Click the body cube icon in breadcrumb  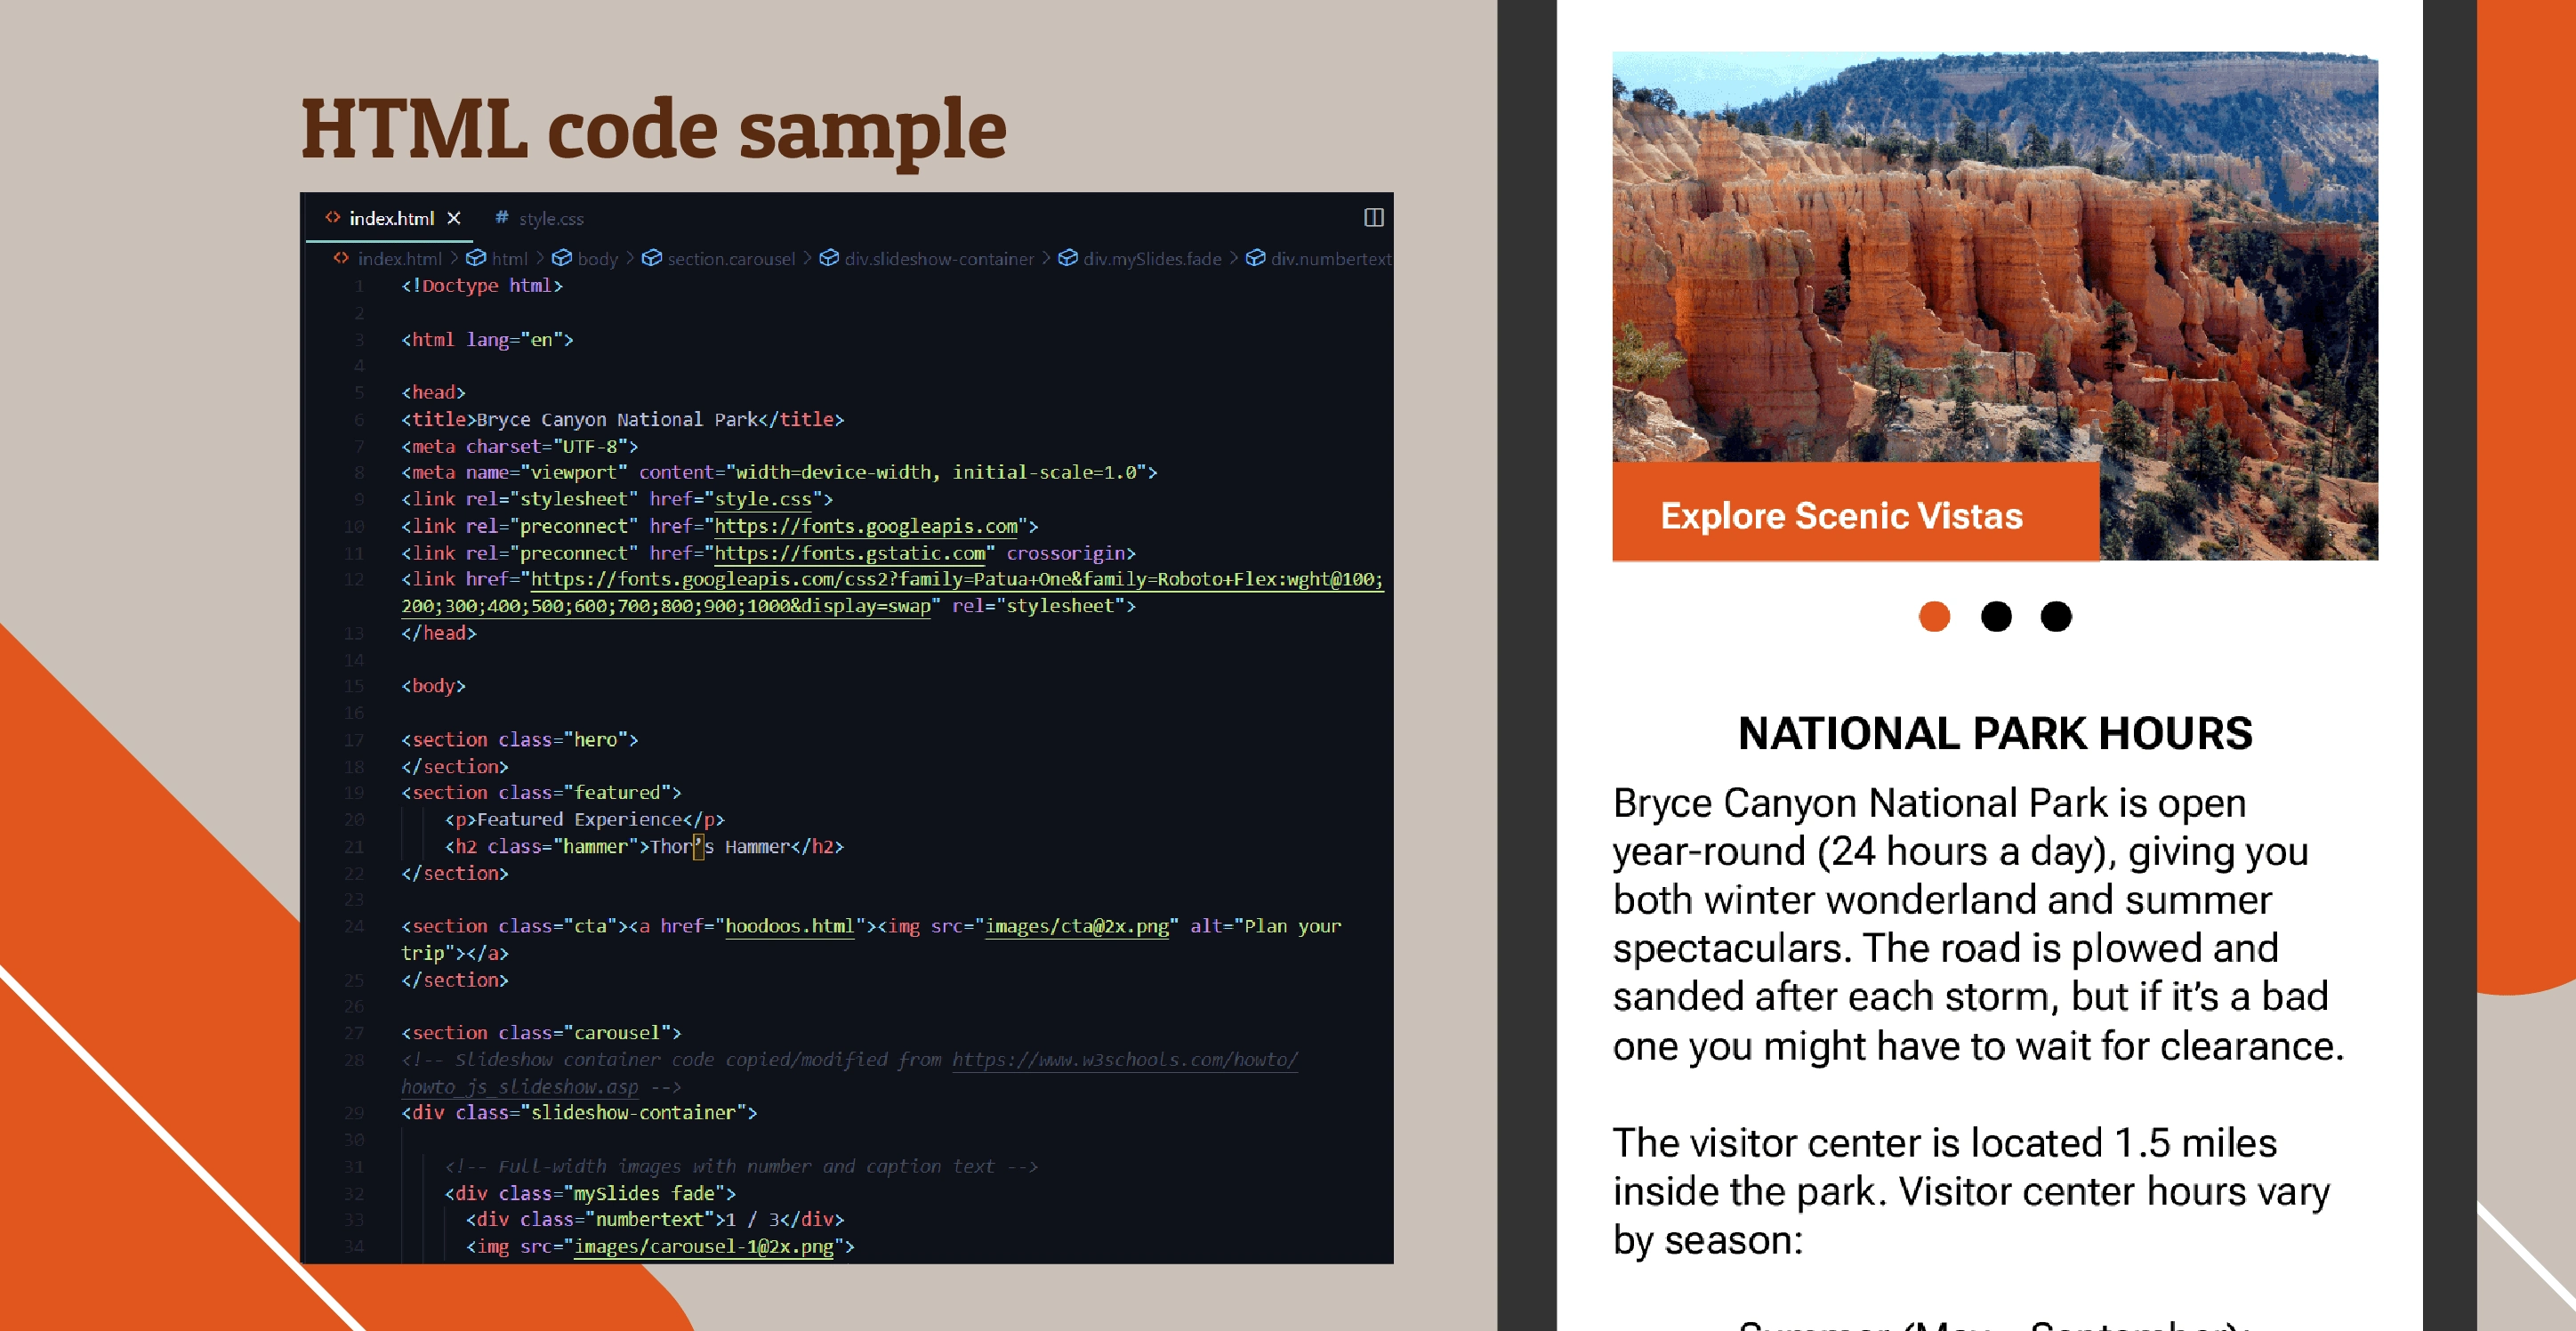[x=562, y=258]
